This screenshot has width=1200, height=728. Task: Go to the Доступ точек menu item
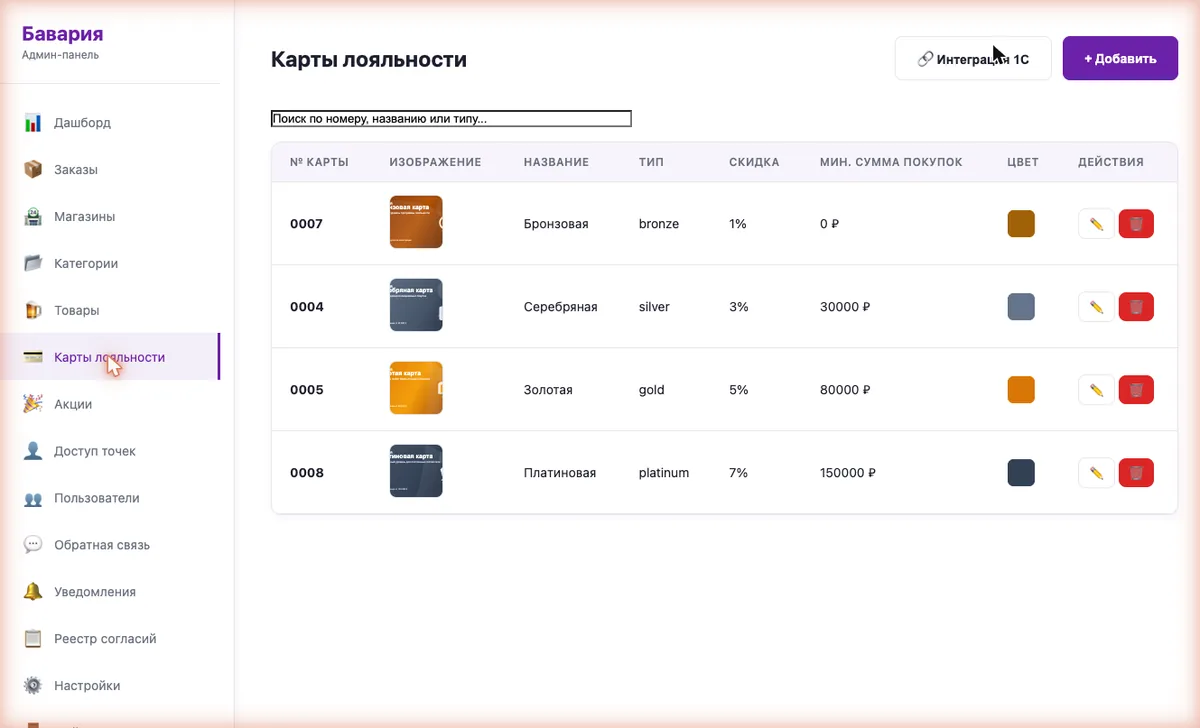pos(110,451)
